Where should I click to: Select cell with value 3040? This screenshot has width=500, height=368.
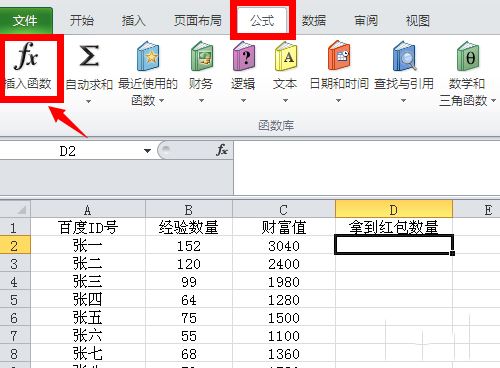click(x=284, y=245)
